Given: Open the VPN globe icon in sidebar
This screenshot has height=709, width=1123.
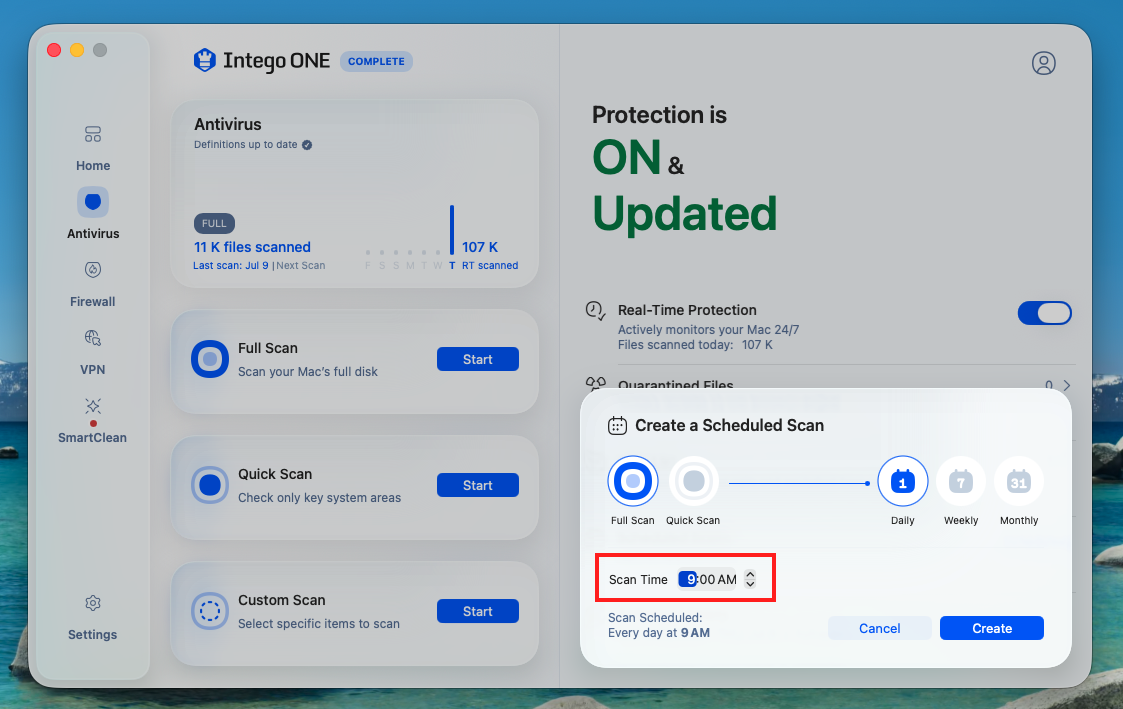Looking at the screenshot, I should (x=93, y=337).
